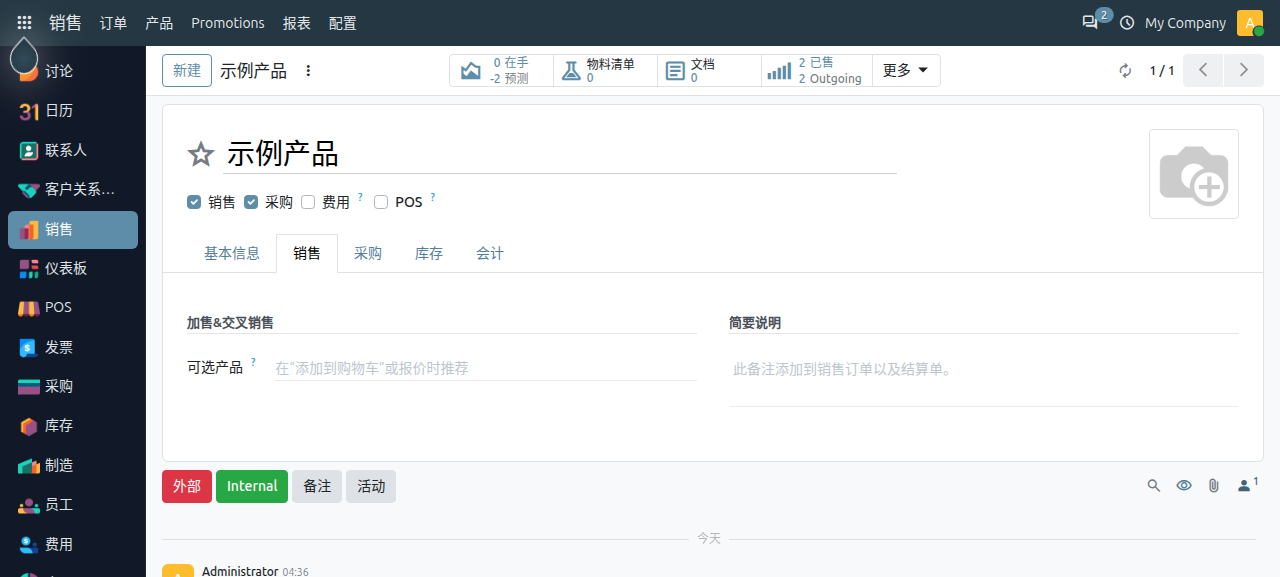This screenshot has height=577, width=1280.
Task: Show help tooltip next to 可选产品
Action: (253, 361)
